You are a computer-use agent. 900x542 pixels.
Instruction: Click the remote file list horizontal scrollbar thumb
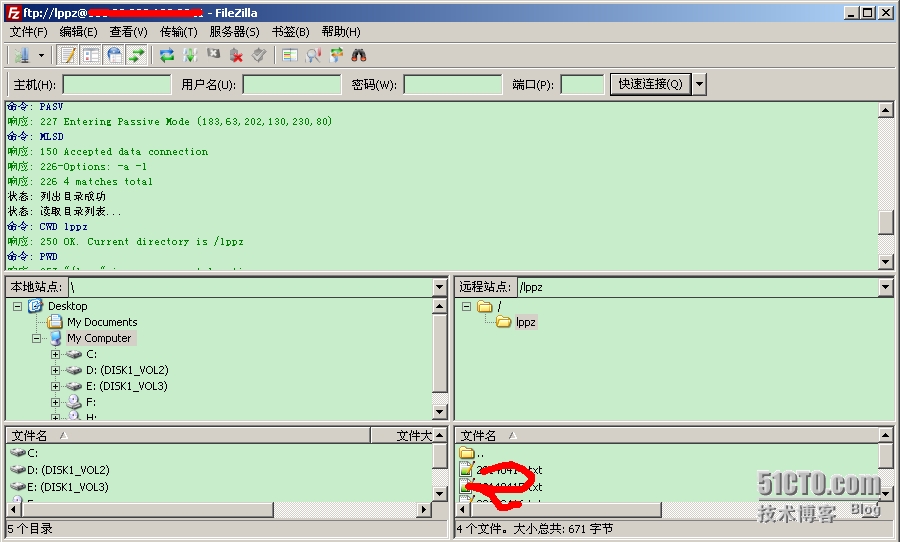[x=566, y=509]
